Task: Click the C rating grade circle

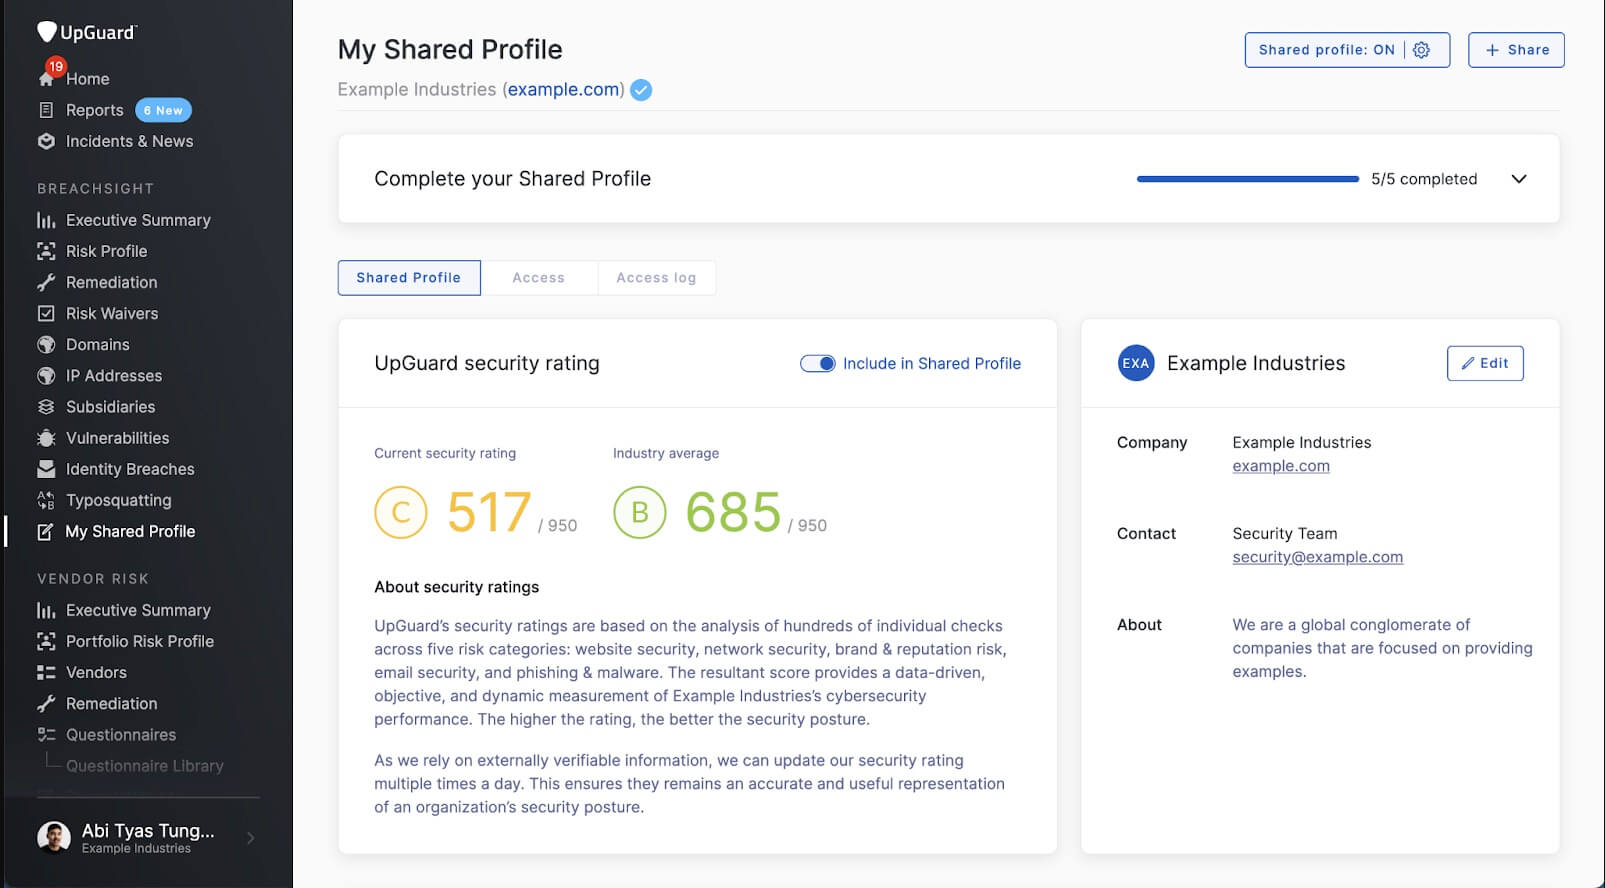Action: pyautogui.click(x=401, y=512)
